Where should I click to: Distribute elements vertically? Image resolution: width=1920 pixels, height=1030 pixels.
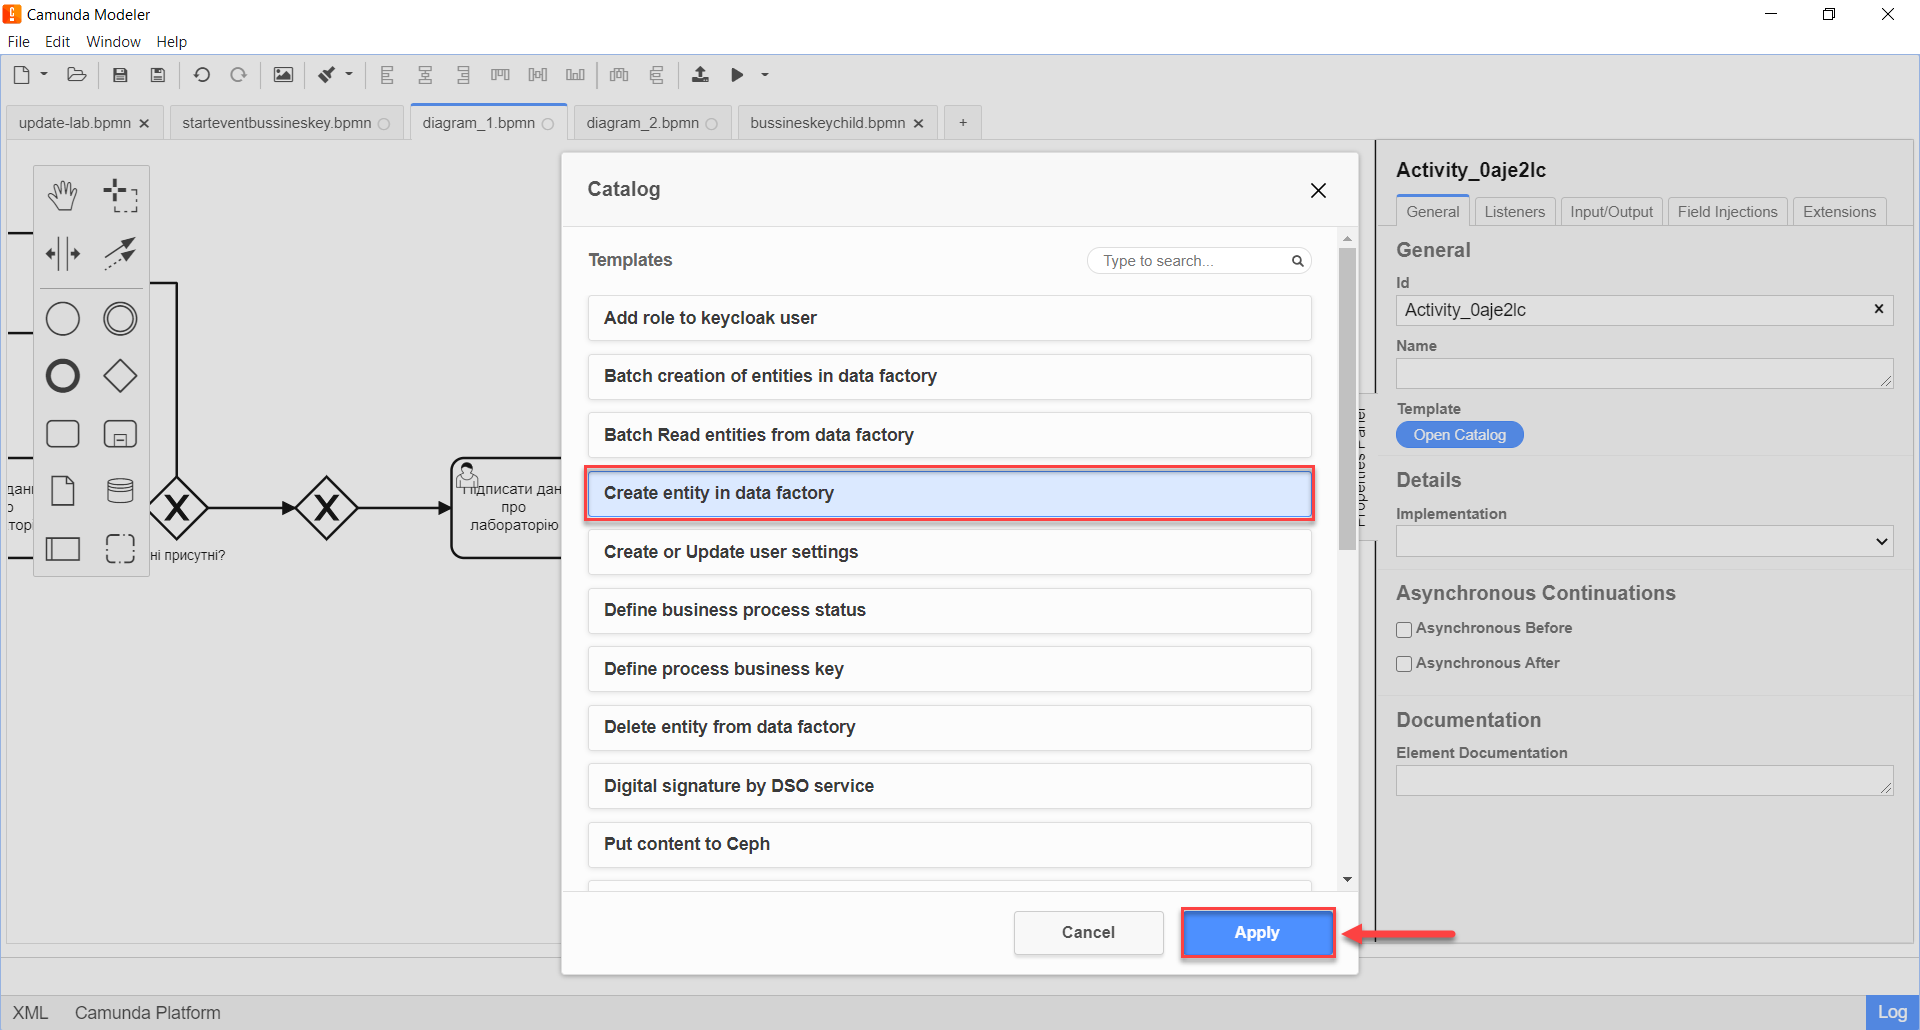click(656, 75)
